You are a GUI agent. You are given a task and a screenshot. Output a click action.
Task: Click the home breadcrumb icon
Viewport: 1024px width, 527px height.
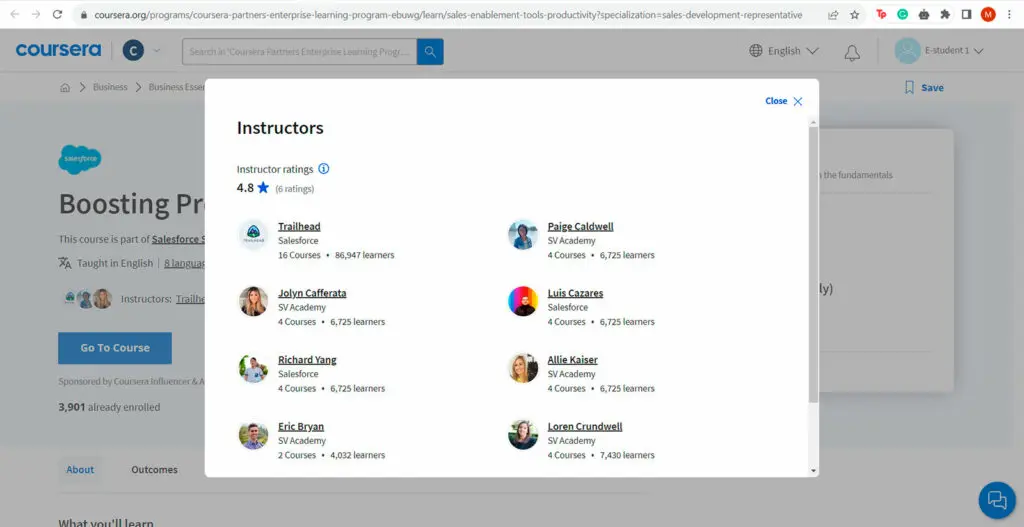(65, 88)
